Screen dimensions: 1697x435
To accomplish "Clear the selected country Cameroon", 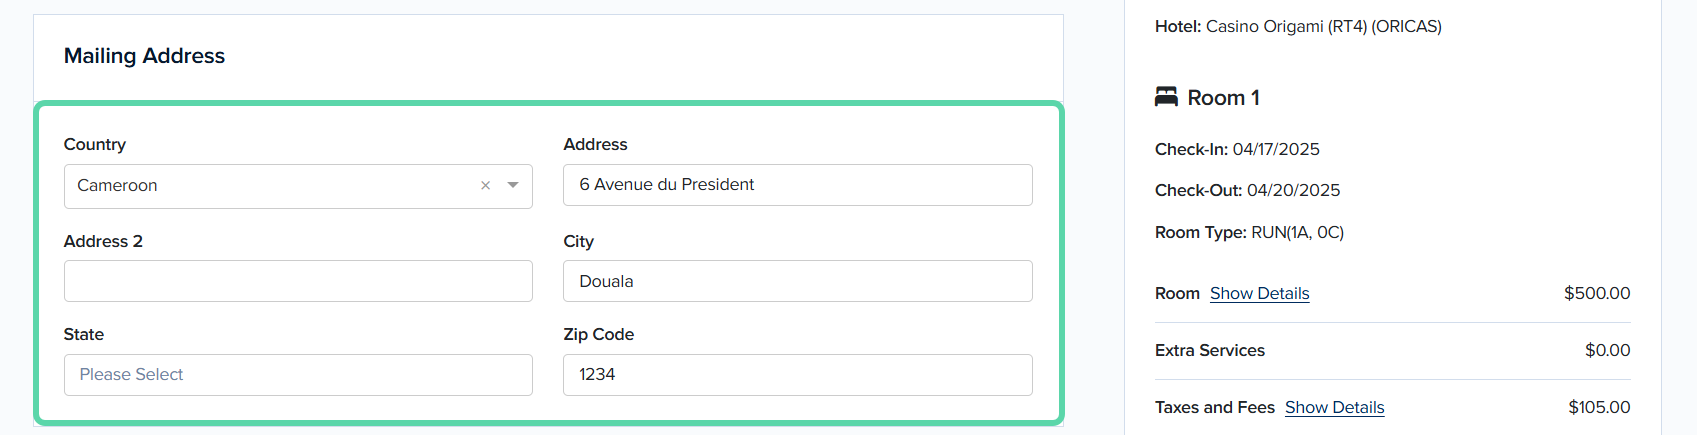I will 485,186.
